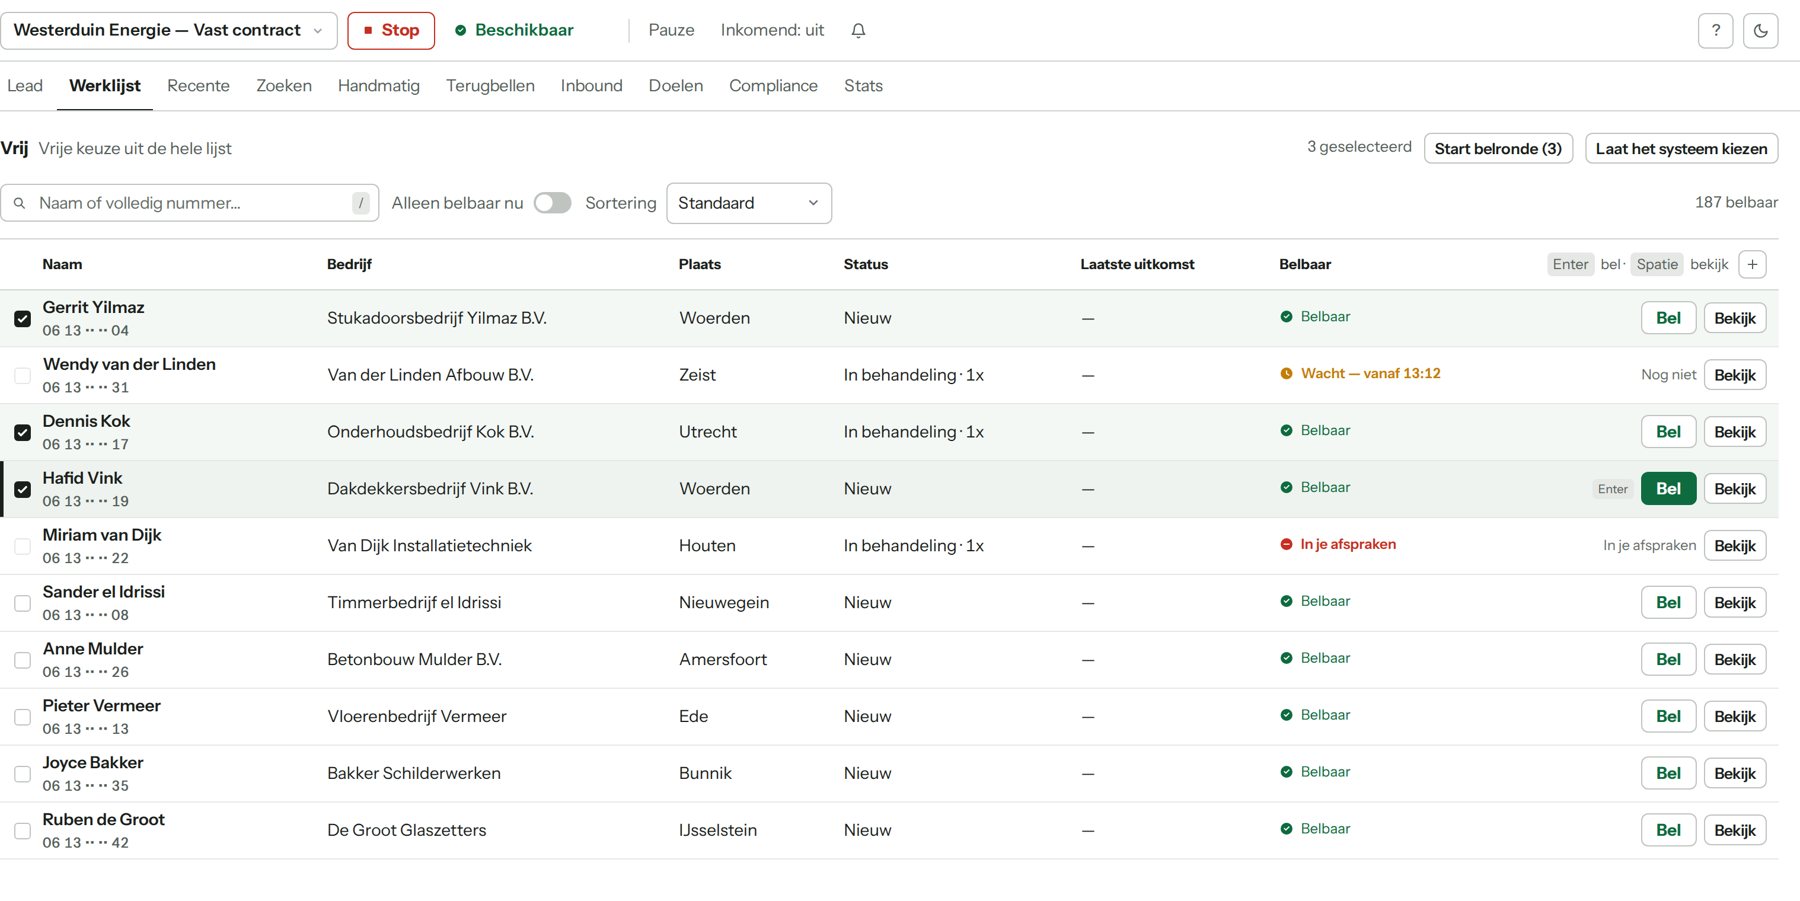This screenshot has width=1800, height=901.
Task: Click the In je afspraken red status
Action: (1338, 545)
